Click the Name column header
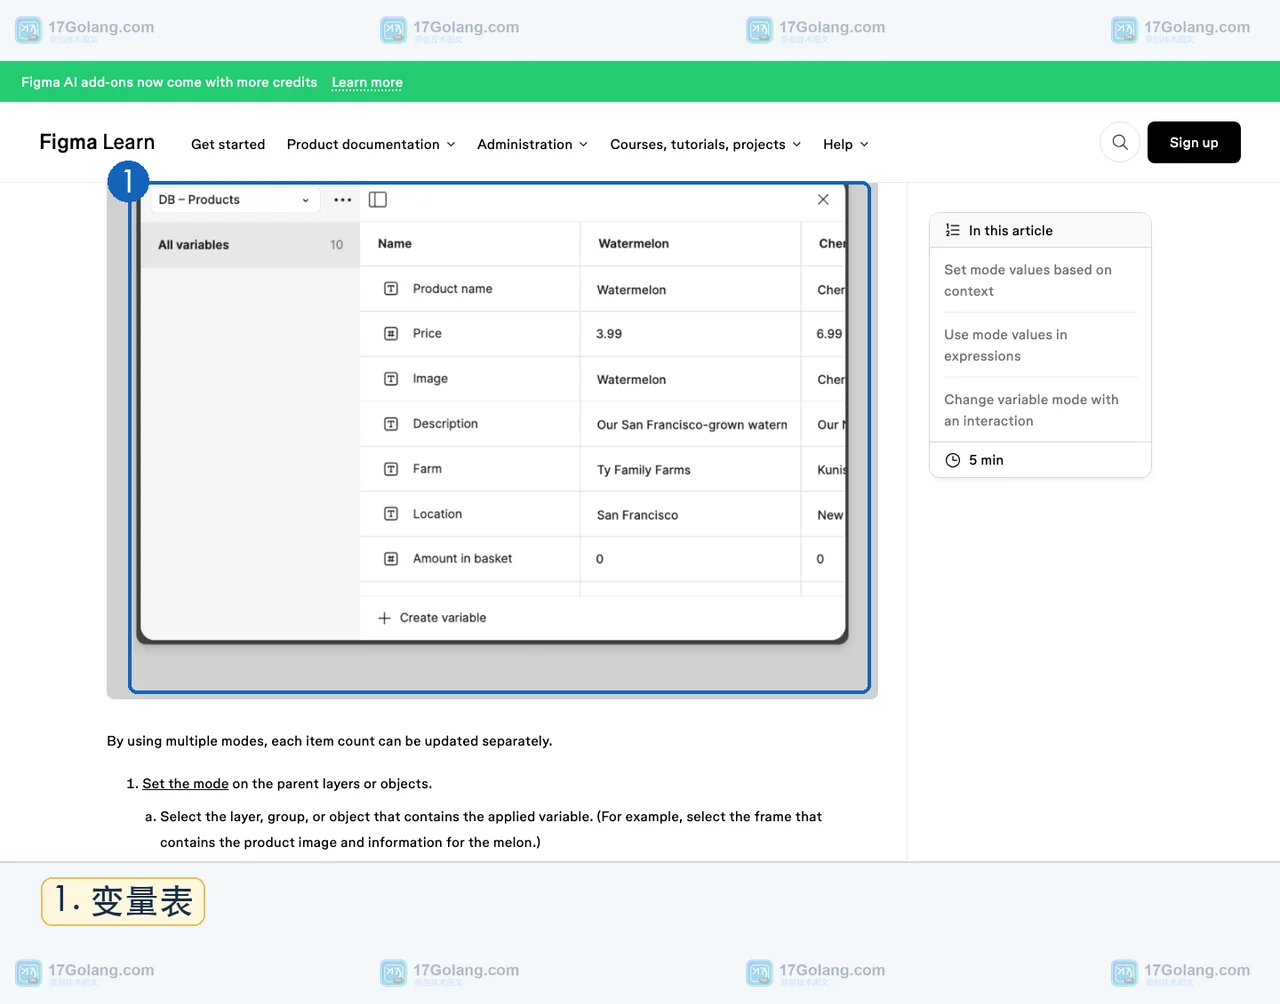The width and height of the screenshot is (1280, 1004). point(395,244)
